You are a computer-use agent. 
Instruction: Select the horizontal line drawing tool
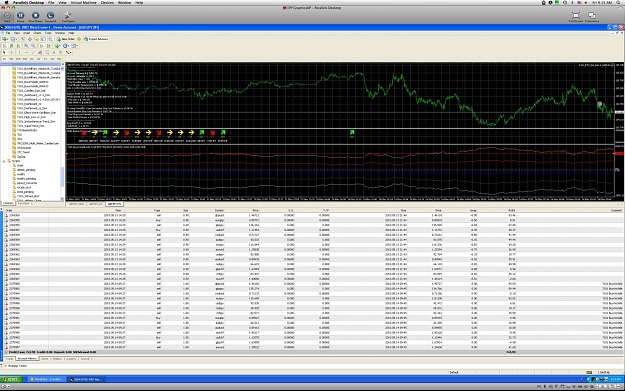coord(27,53)
